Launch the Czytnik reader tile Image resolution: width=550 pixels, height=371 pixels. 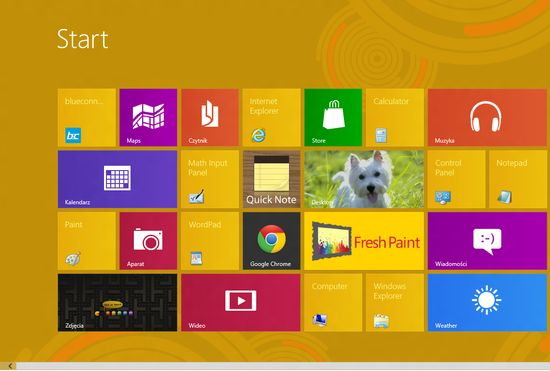210,117
